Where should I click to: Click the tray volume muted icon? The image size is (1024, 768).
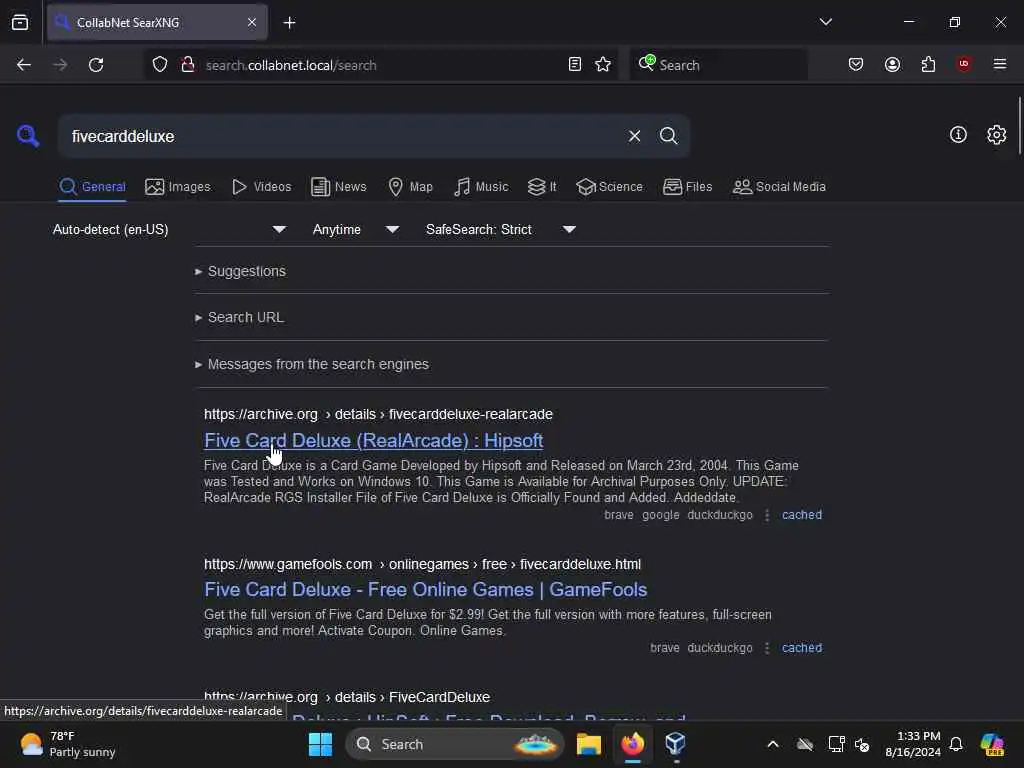point(863,744)
